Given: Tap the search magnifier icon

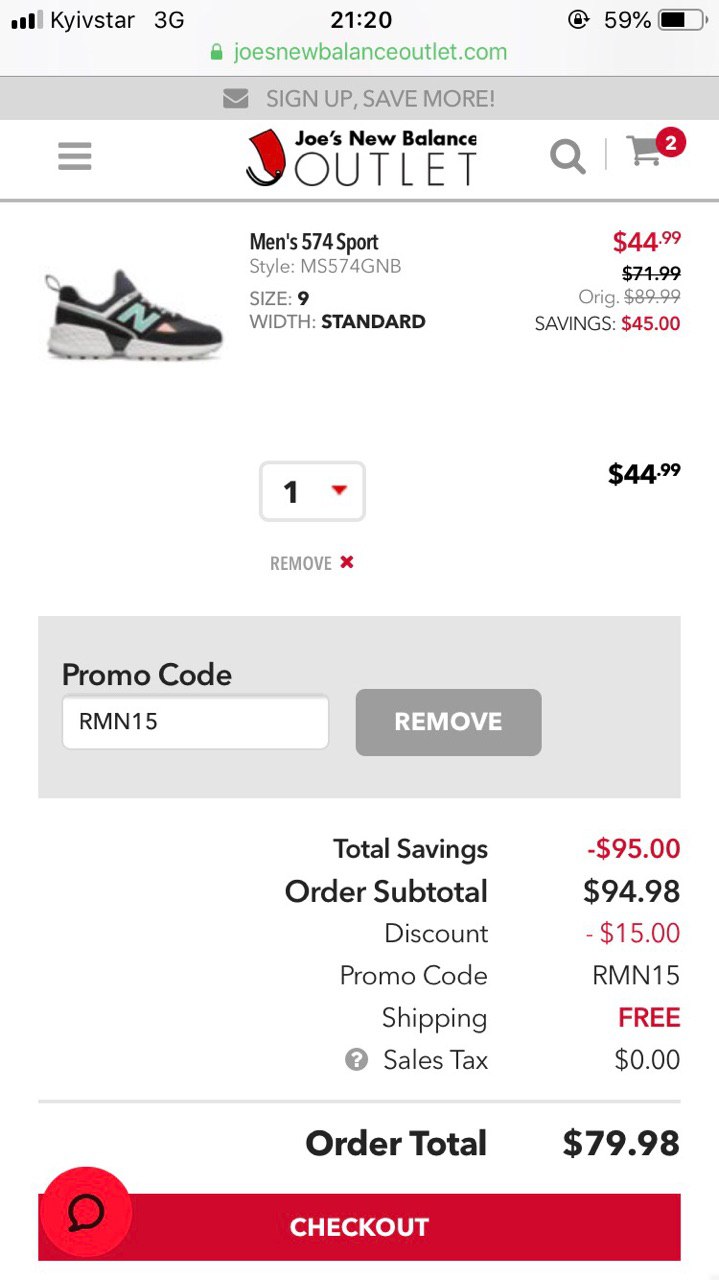Looking at the screenshot, I should pyautogui.click(x=568, y=156).
